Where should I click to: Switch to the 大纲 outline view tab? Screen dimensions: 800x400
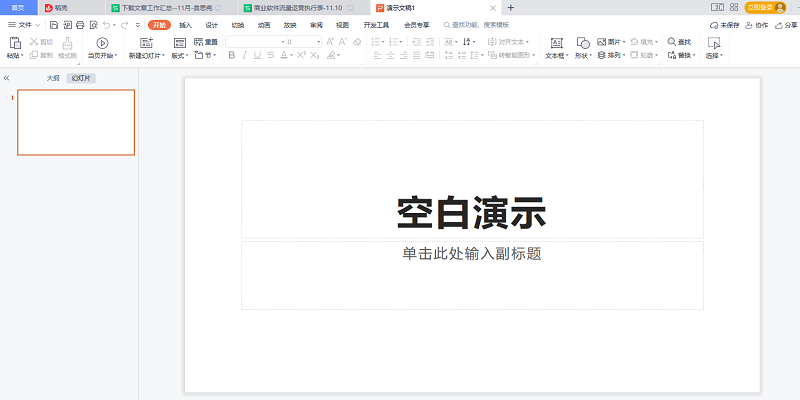[x=53, y=77]
